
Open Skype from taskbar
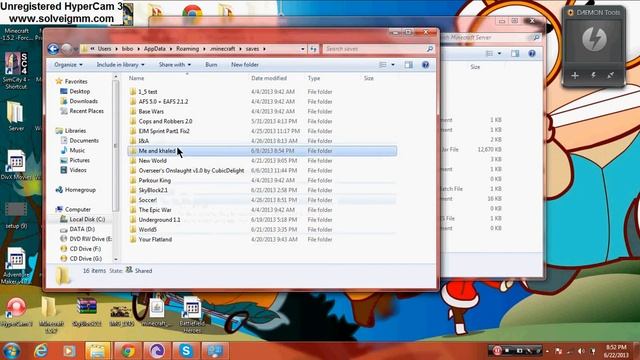[186, 351]
